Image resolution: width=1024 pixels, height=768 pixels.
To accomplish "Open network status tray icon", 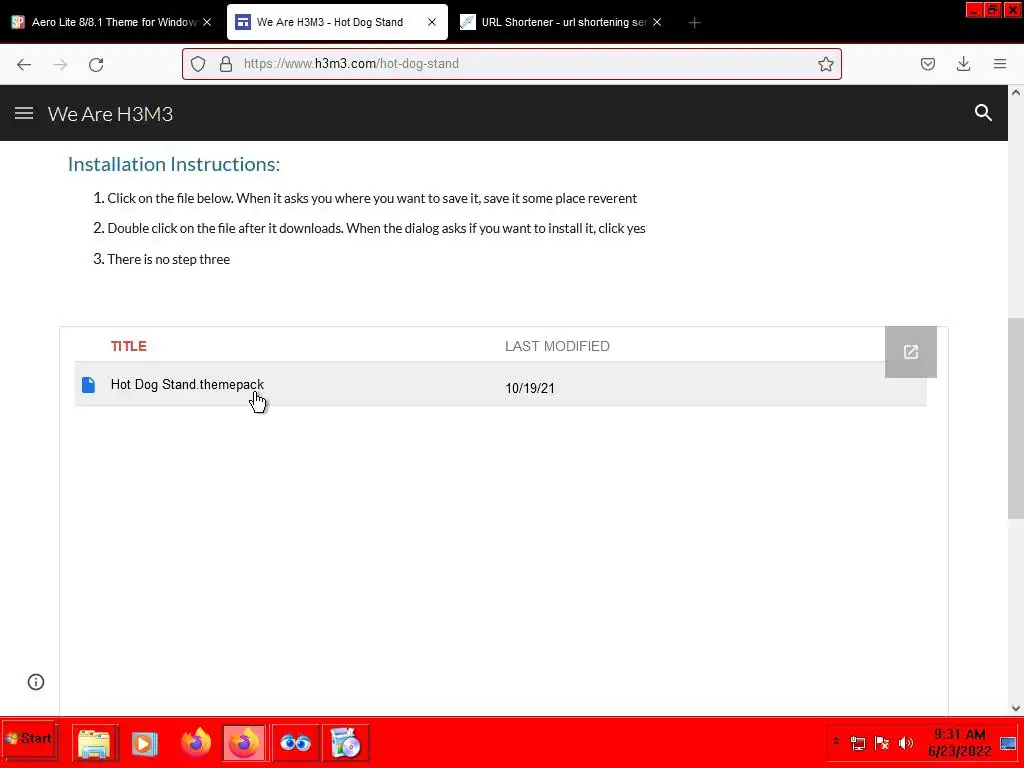I will (x=857, y=743).
